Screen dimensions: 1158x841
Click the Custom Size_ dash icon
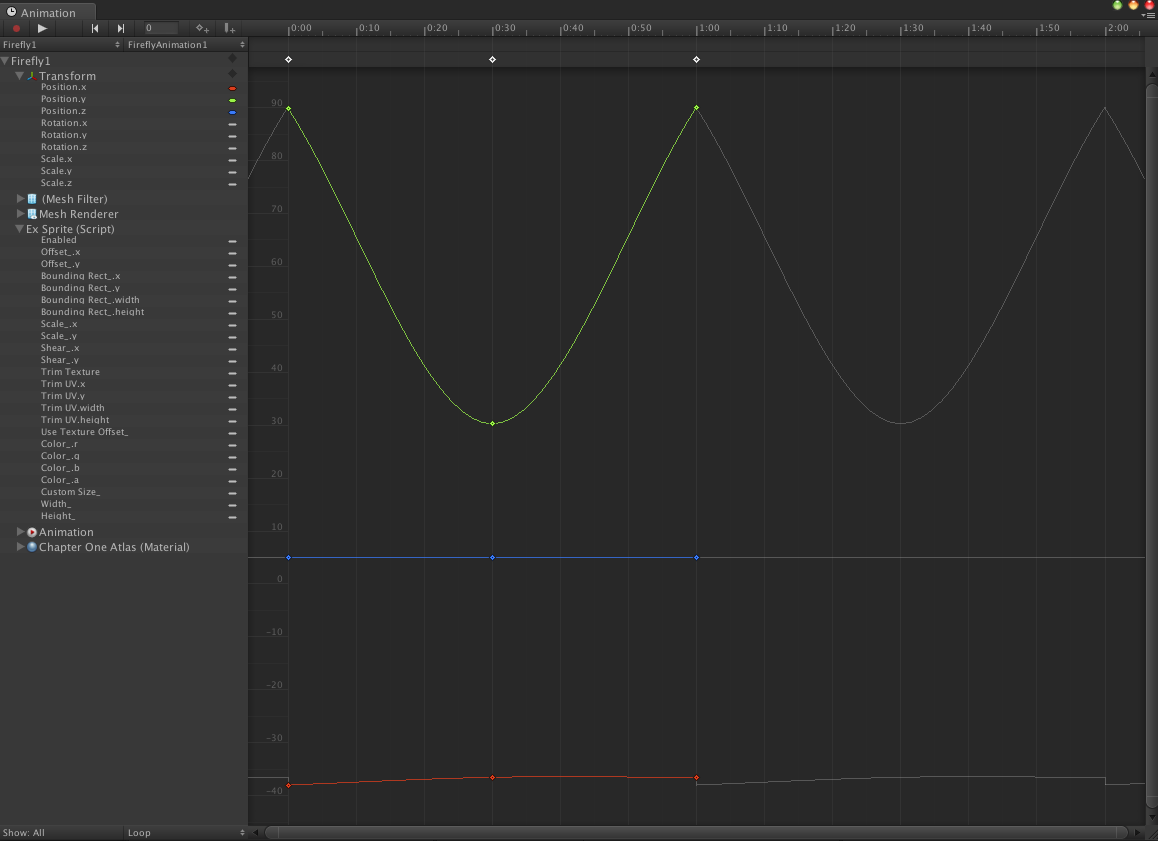pyautogui.click(x=232, y=493)
